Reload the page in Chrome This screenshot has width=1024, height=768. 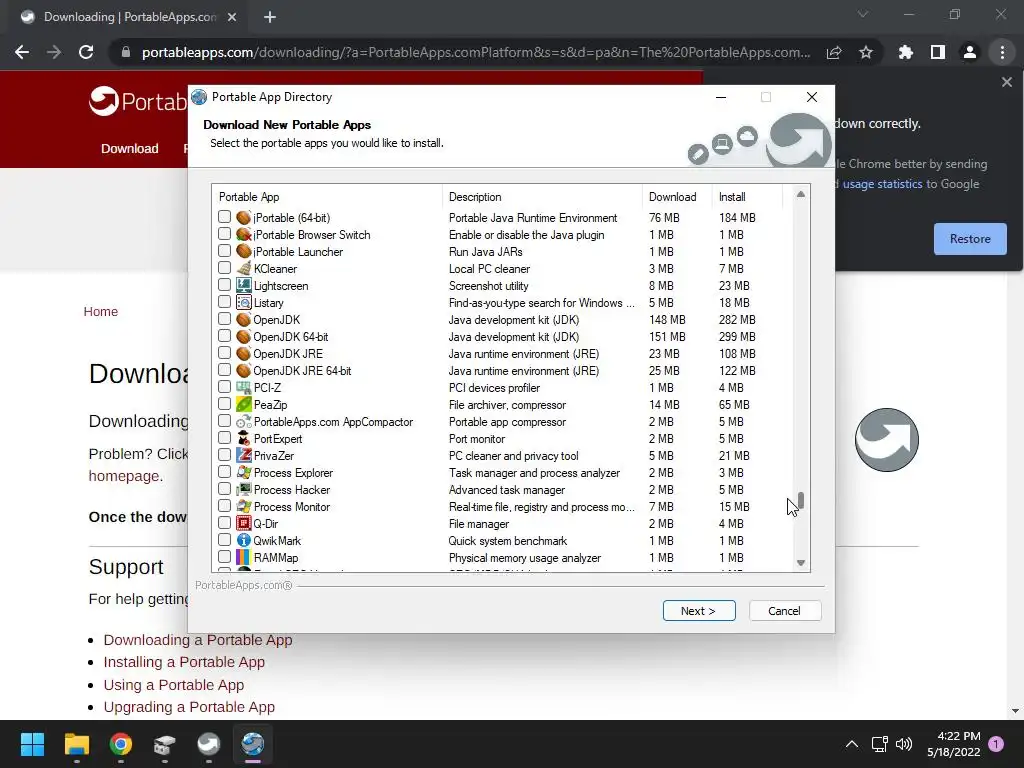(x=86, y=52)
